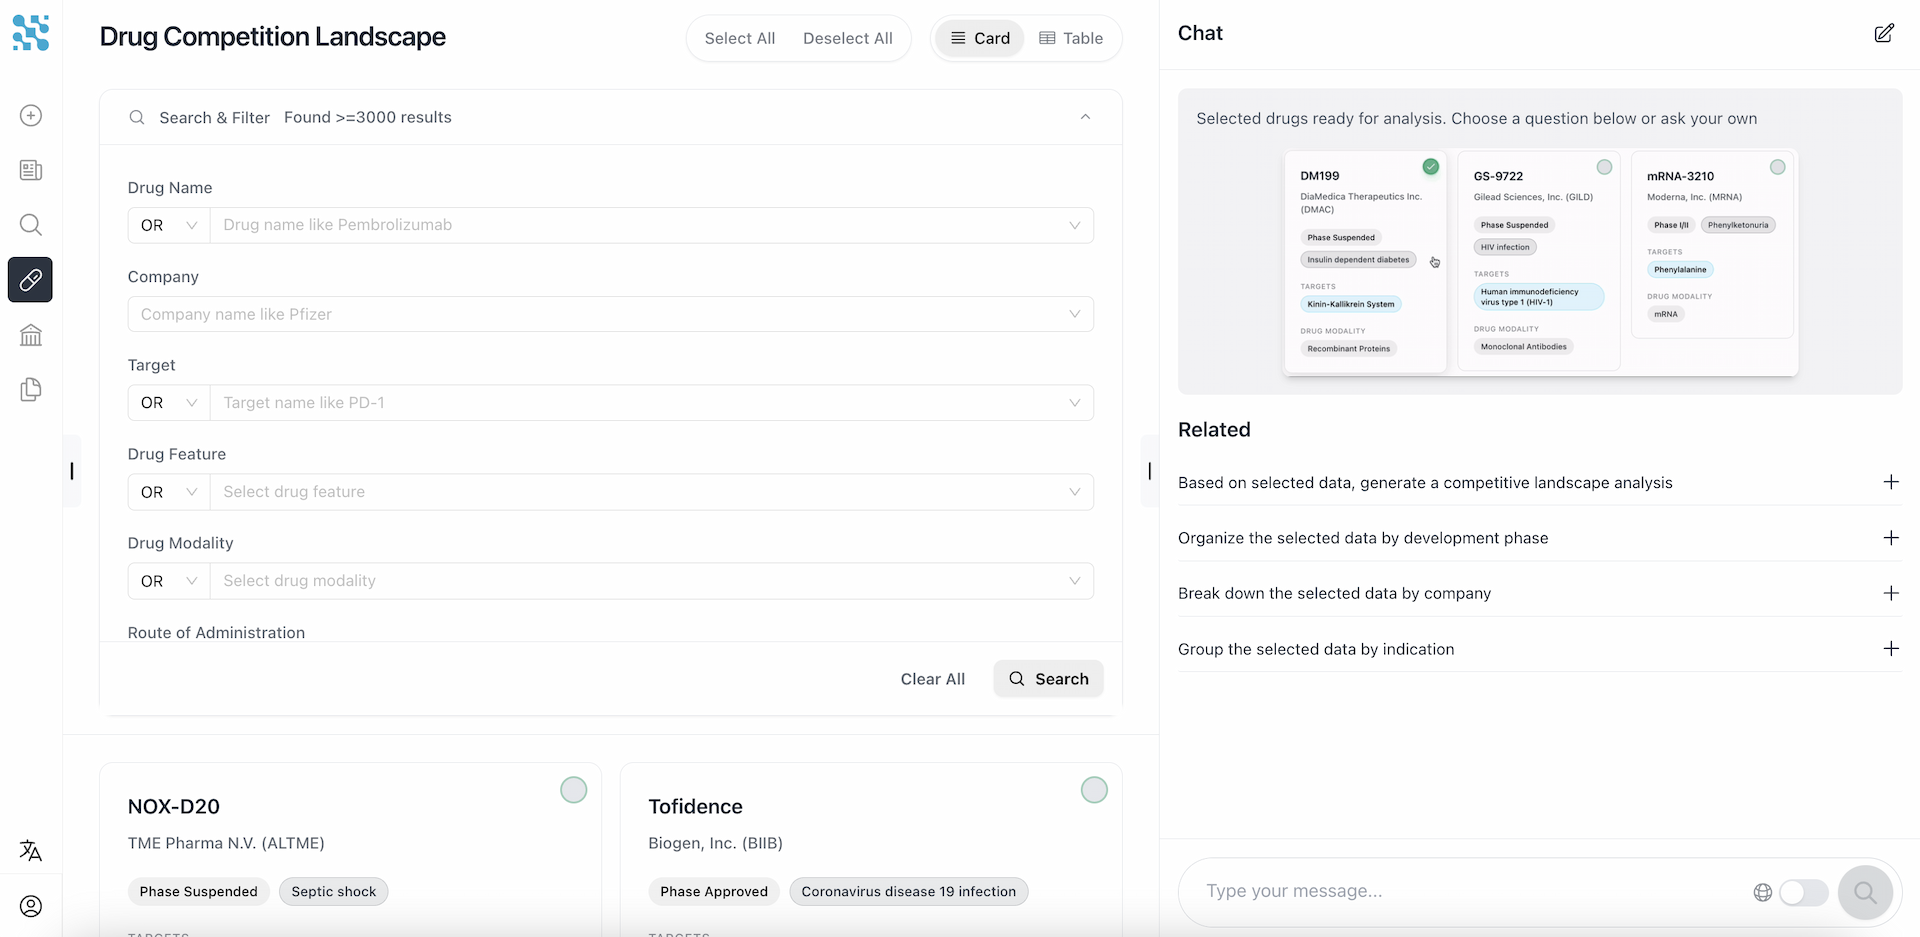Click the left sidebar collapse handle
The height and width of the screenshot is (937, 1920).
[x=72, y=471]
